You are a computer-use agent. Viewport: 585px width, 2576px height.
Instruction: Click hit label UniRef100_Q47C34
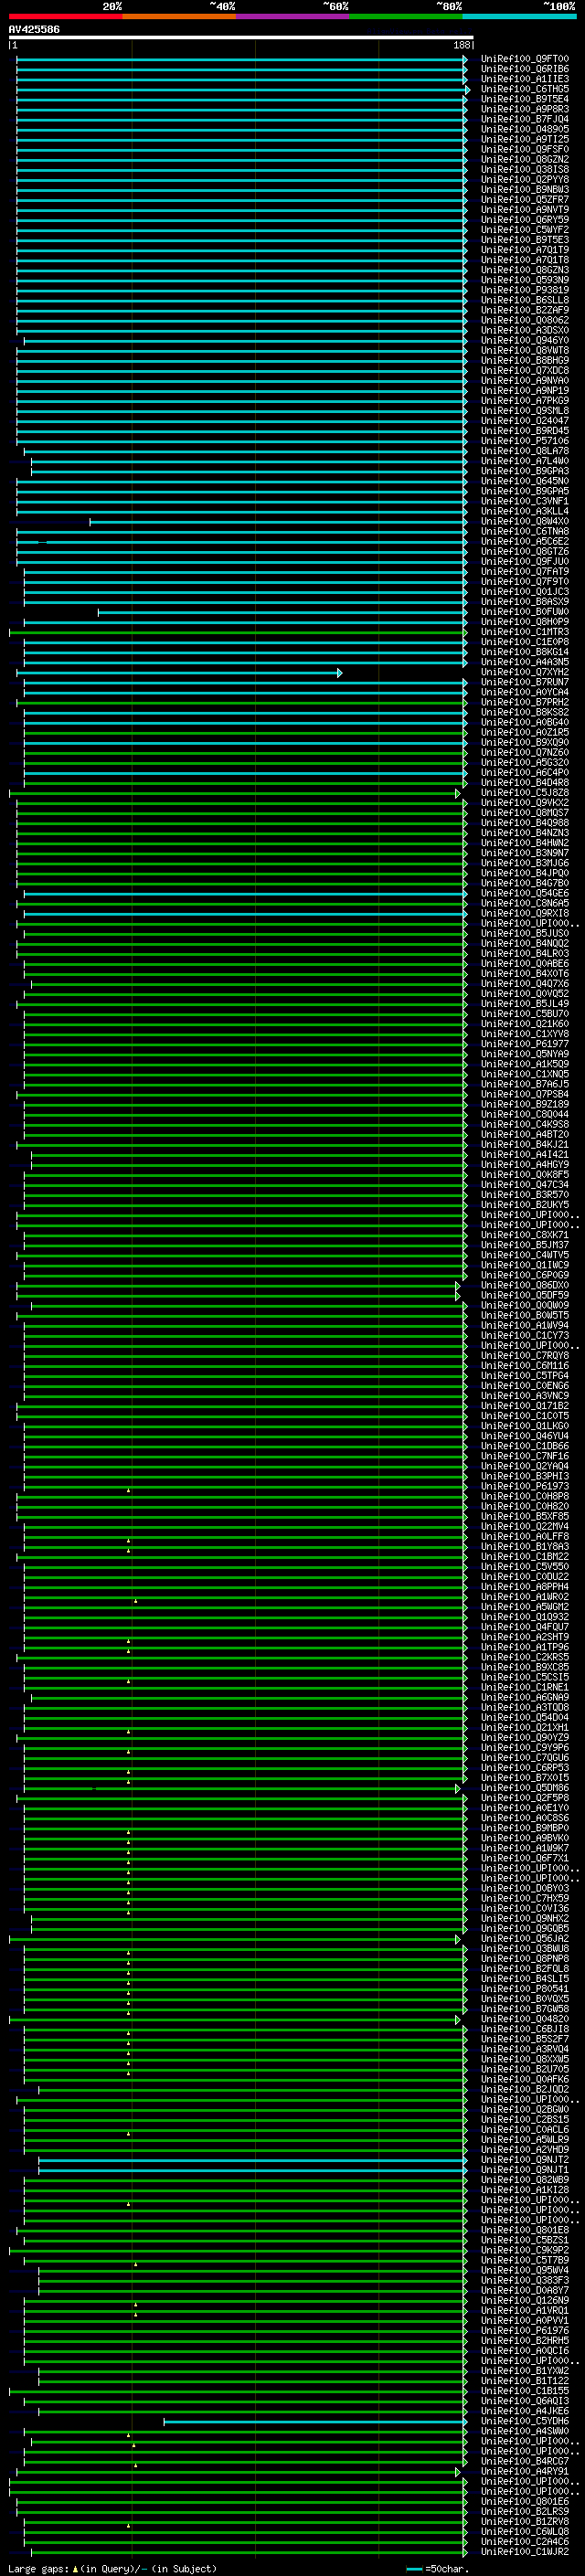tap(525, 1184)
